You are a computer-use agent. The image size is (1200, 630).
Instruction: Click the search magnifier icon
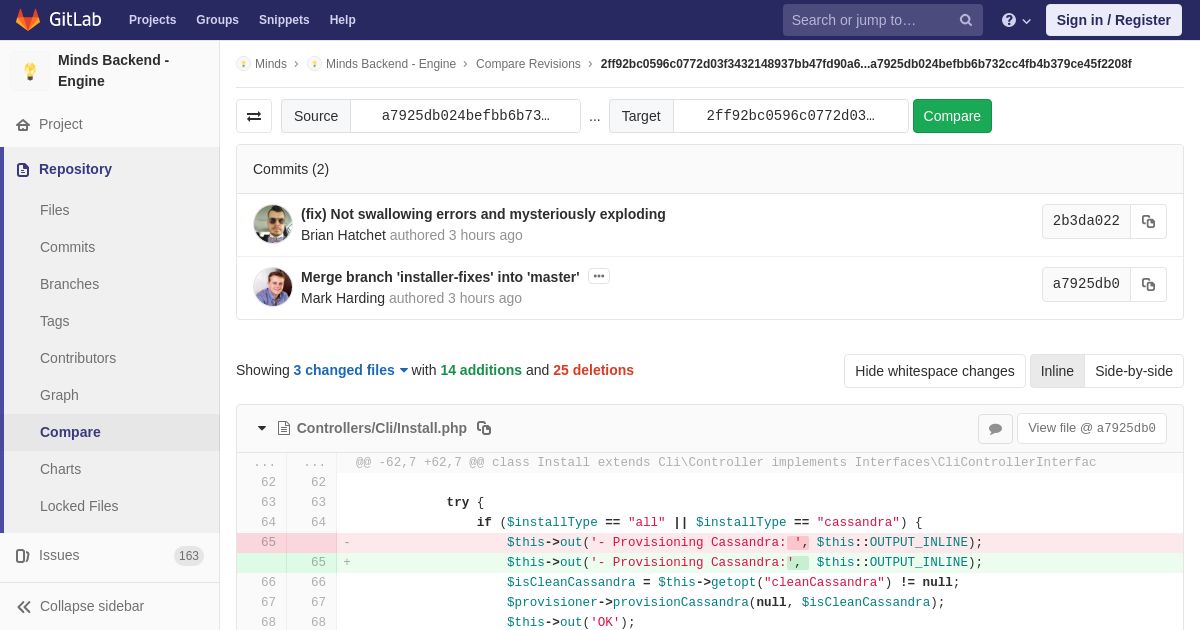(966, 20)
